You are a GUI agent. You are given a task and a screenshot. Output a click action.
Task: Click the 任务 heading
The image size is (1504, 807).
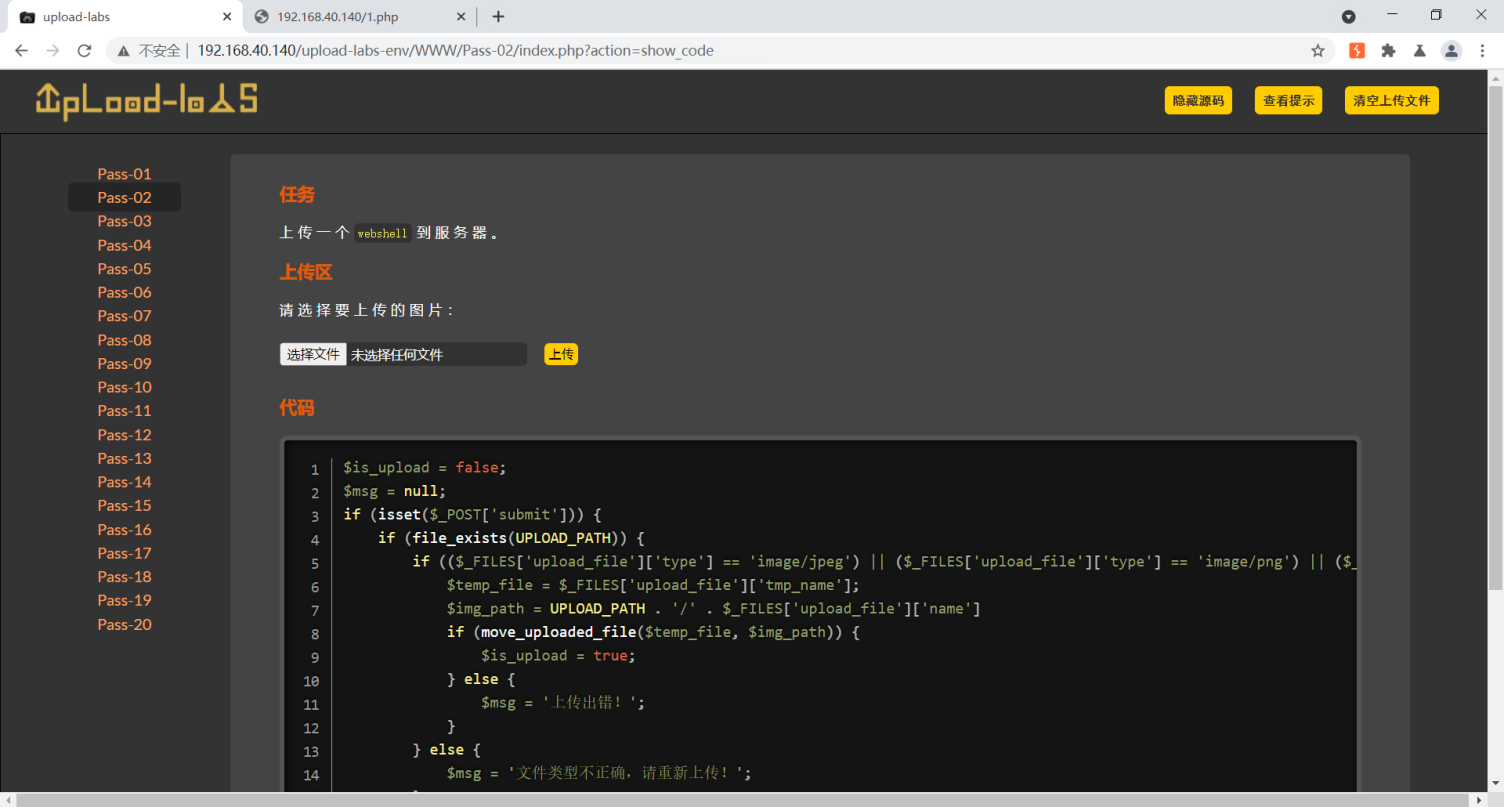[297, 194]
